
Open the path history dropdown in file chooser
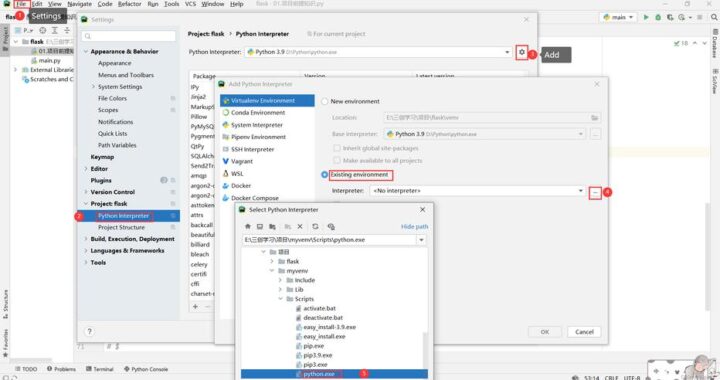tap(421, 240)
